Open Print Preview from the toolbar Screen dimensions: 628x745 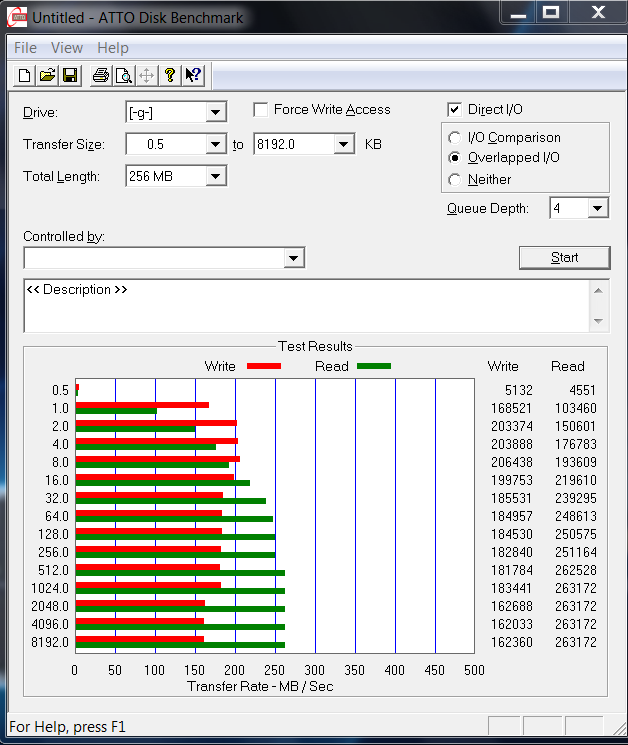(124, 75)
